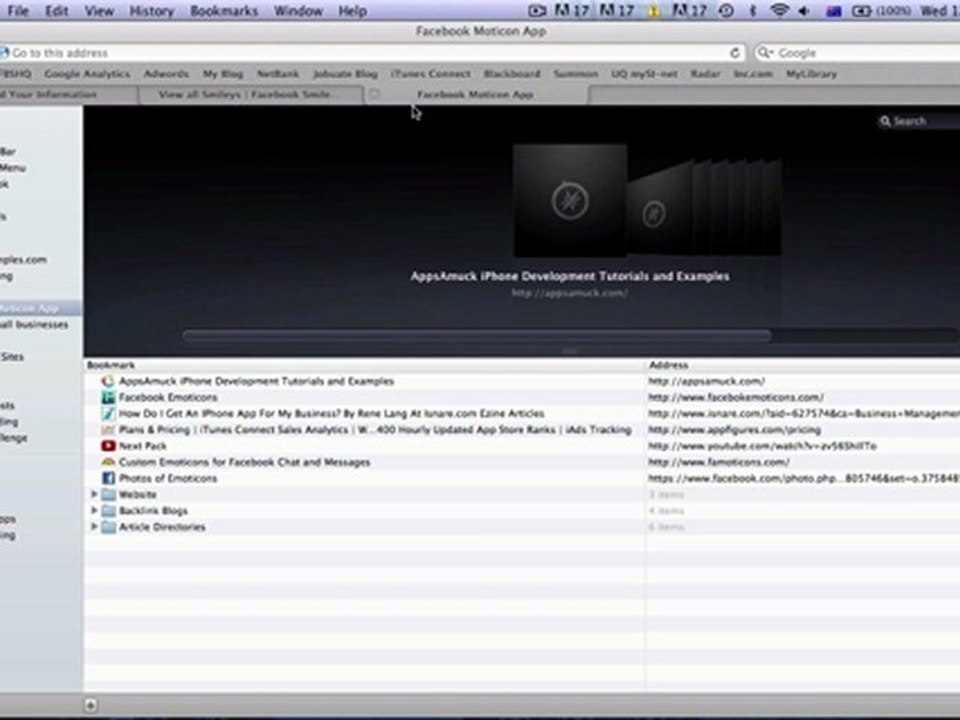Select Custom Emoticons for Facebook Chat row
The width and height of the screenshot is (960, 720).
[522, 462]
